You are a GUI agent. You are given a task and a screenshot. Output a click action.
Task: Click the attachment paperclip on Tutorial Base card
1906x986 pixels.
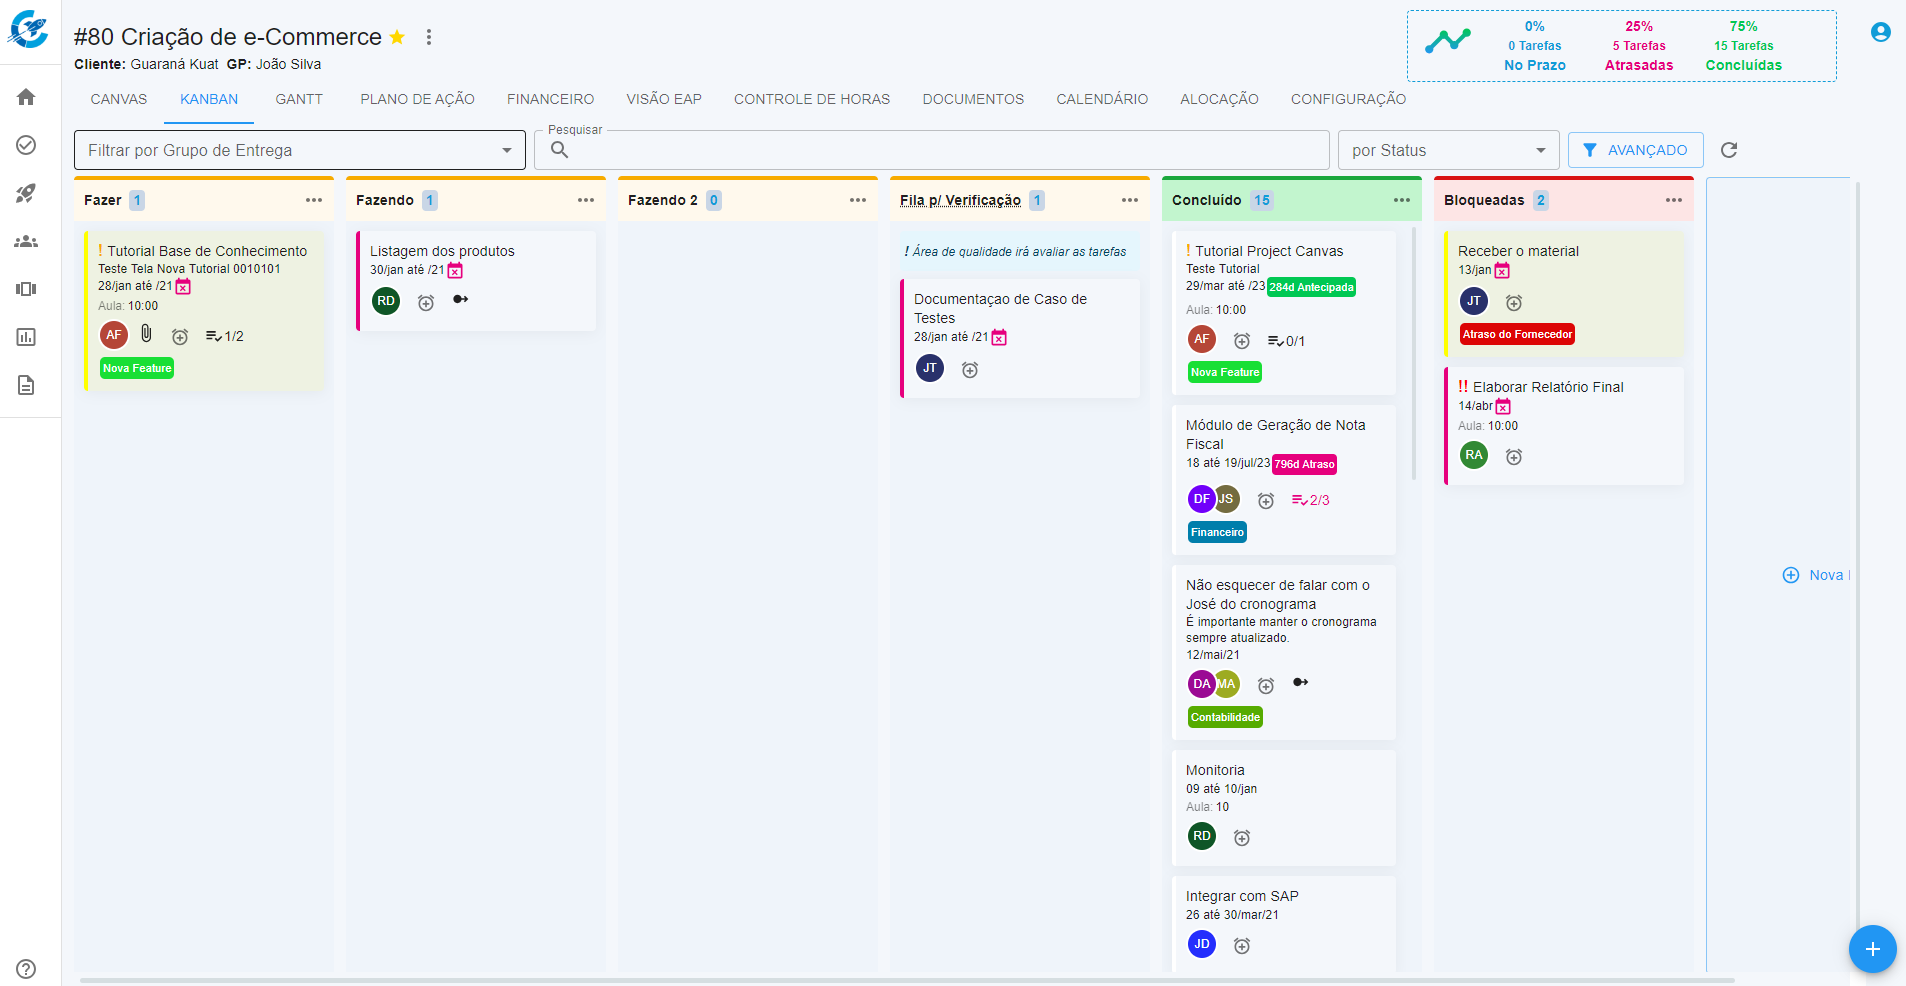(x=146, y=334)
